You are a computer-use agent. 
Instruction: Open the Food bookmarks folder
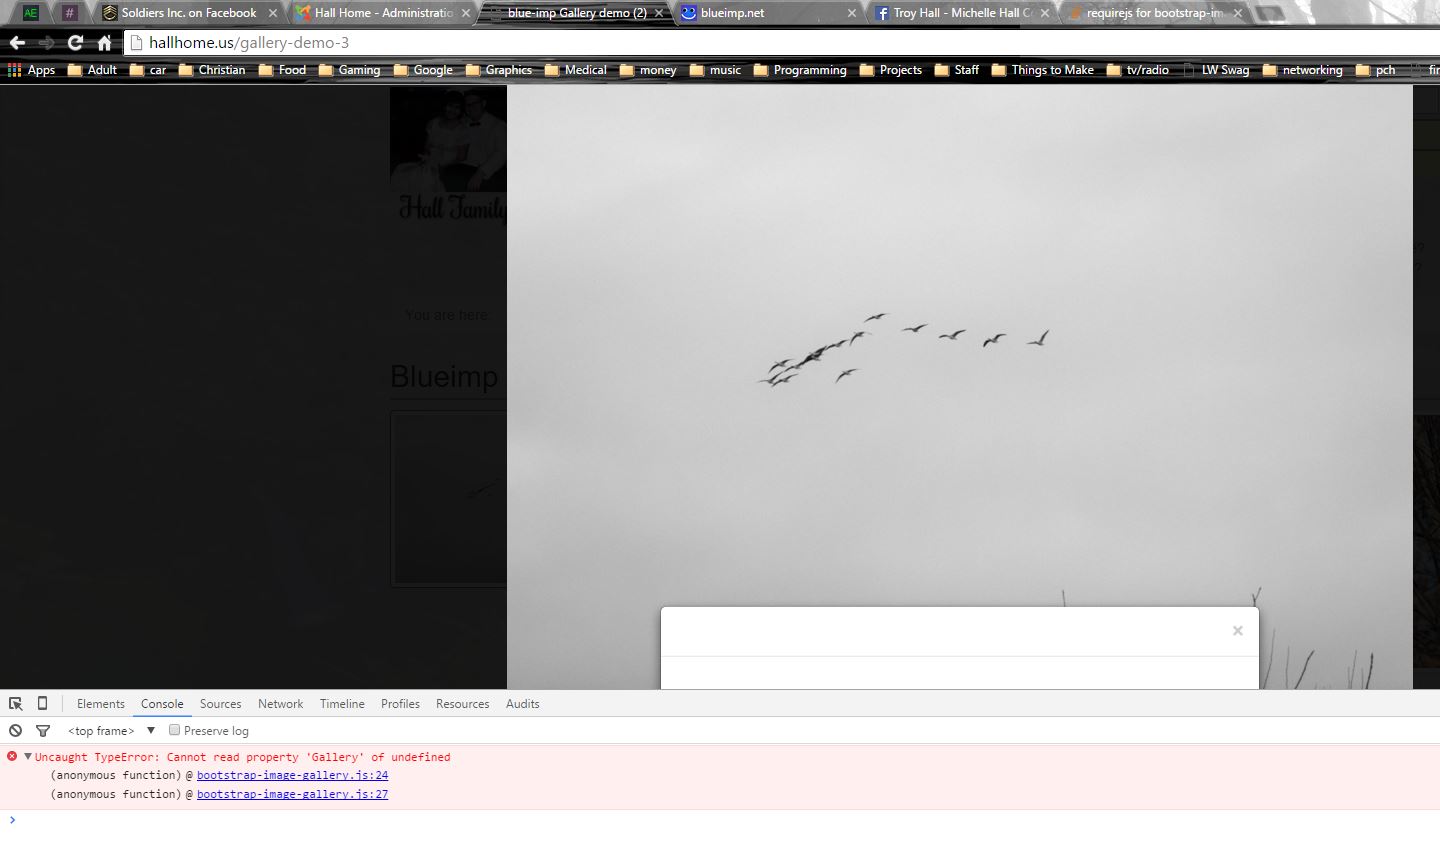coord(282,70)
